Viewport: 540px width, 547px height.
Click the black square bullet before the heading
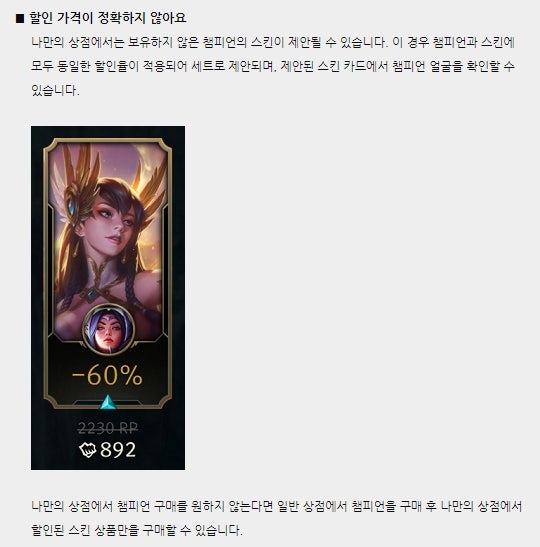20,18
